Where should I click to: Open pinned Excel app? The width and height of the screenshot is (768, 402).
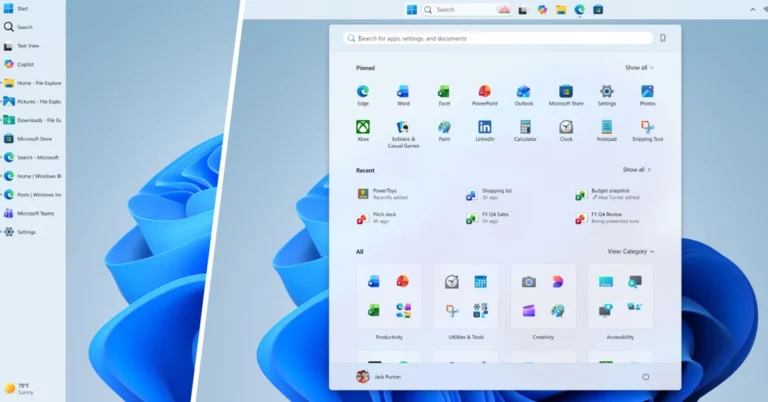444,95
